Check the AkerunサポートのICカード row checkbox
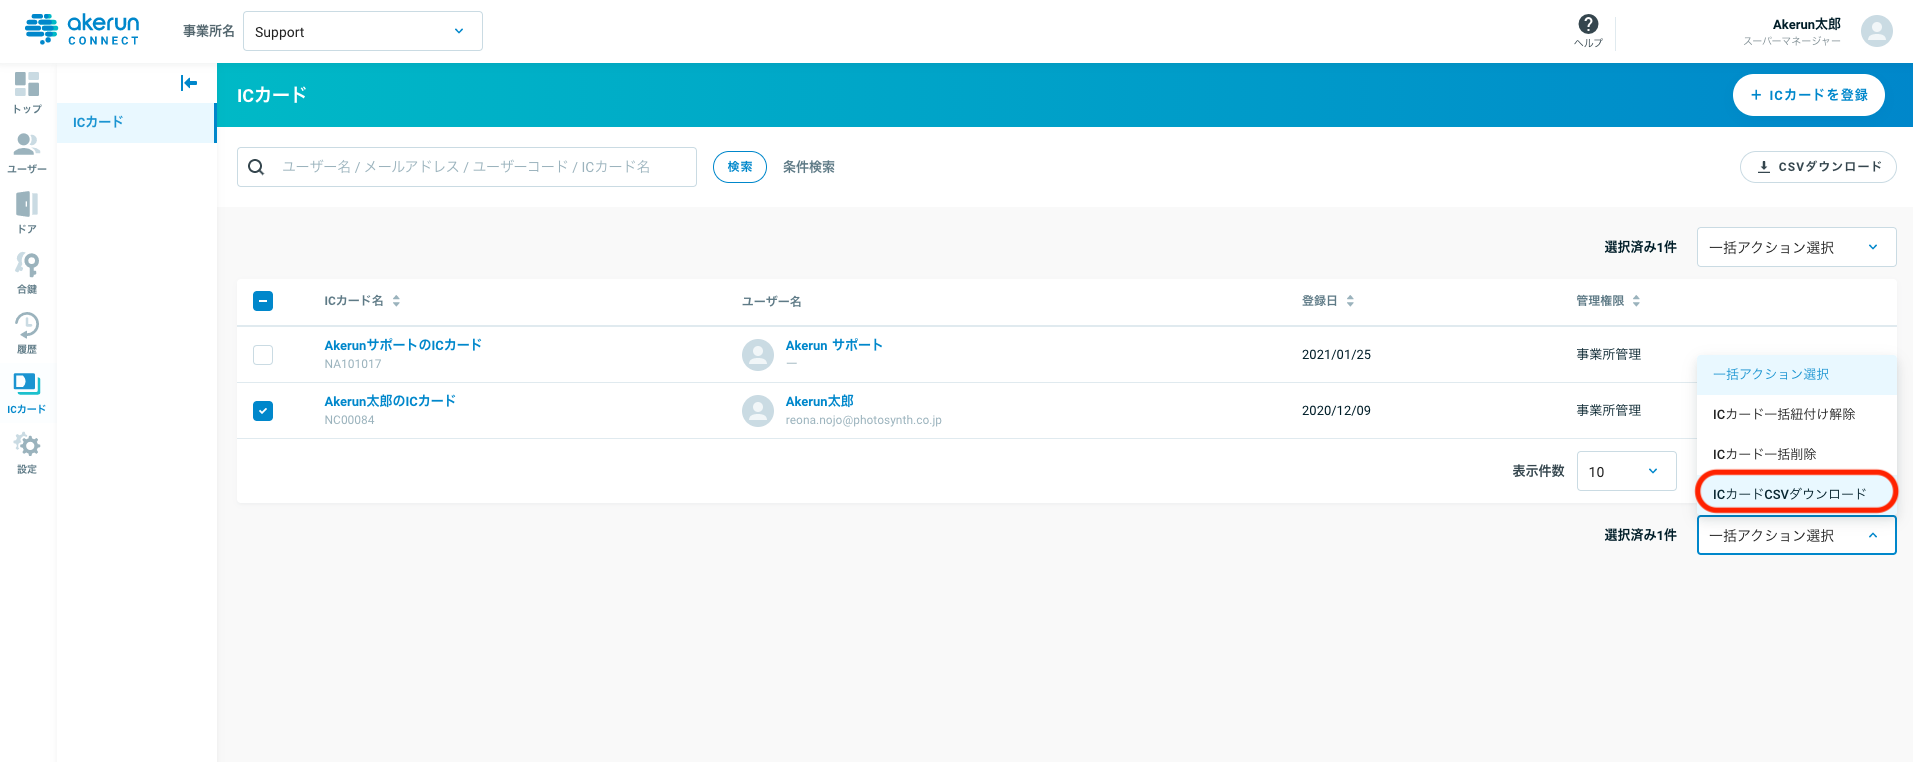 click(263, 355)
